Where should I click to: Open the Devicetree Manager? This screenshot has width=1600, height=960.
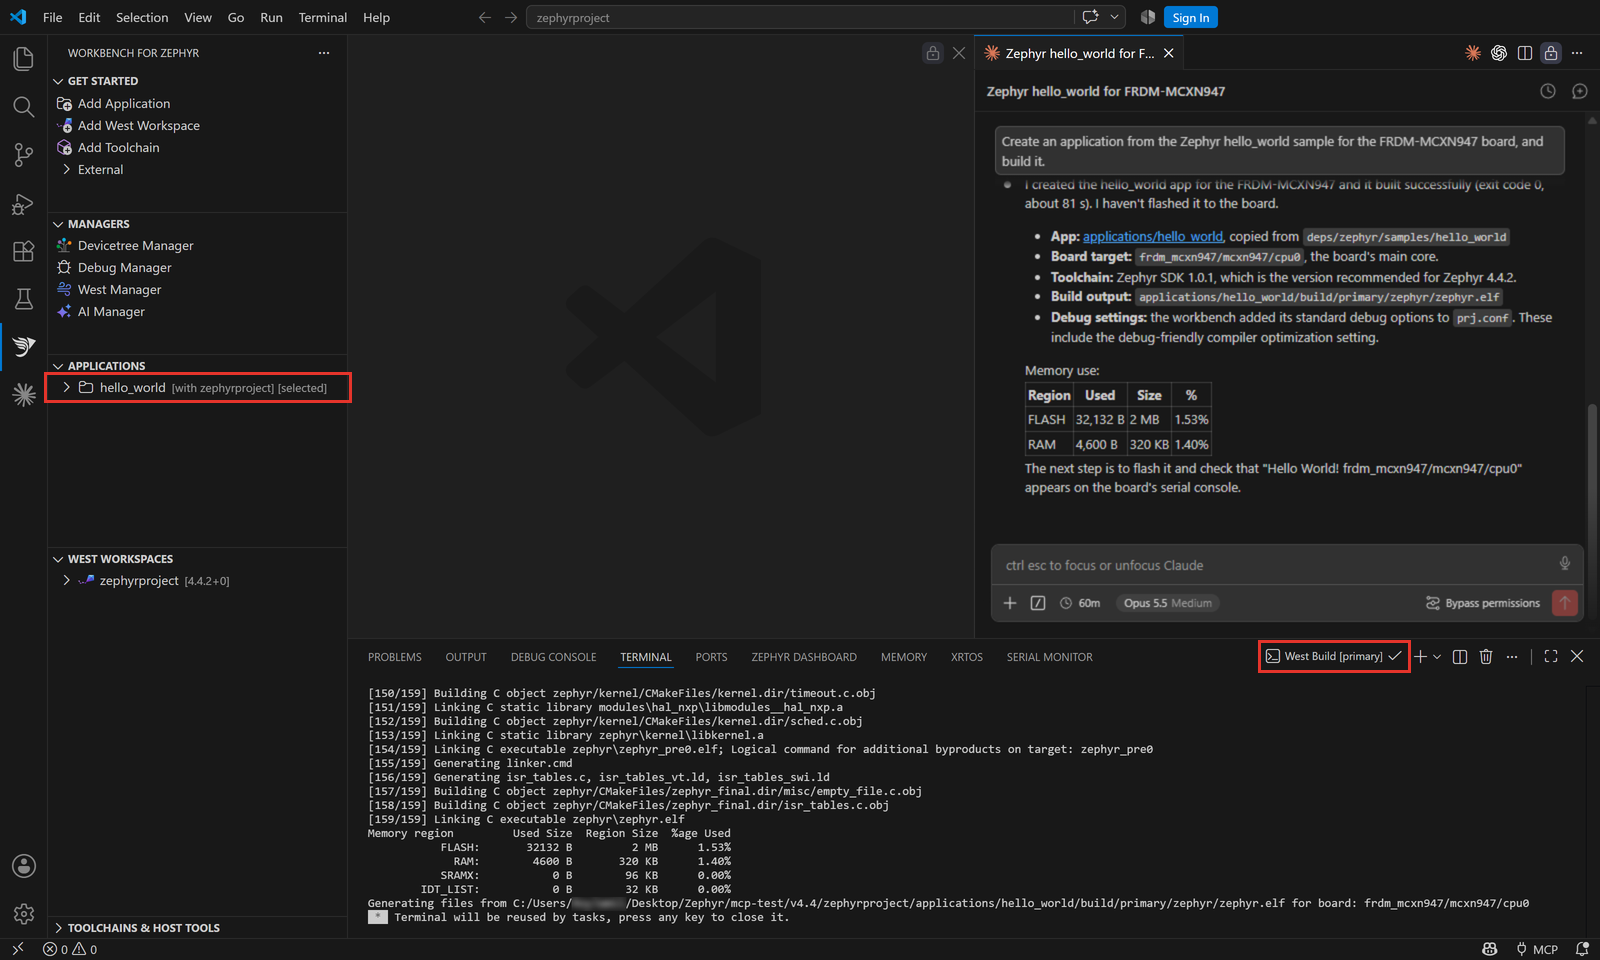(136, 245)
